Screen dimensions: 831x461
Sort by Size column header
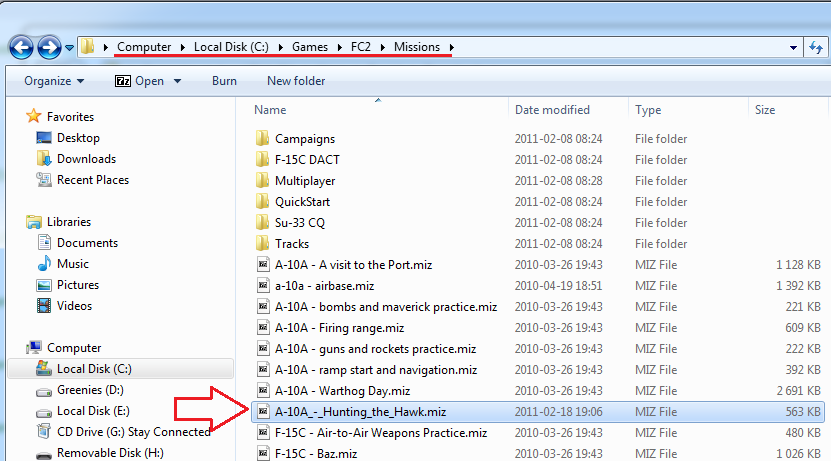[765, 110]
